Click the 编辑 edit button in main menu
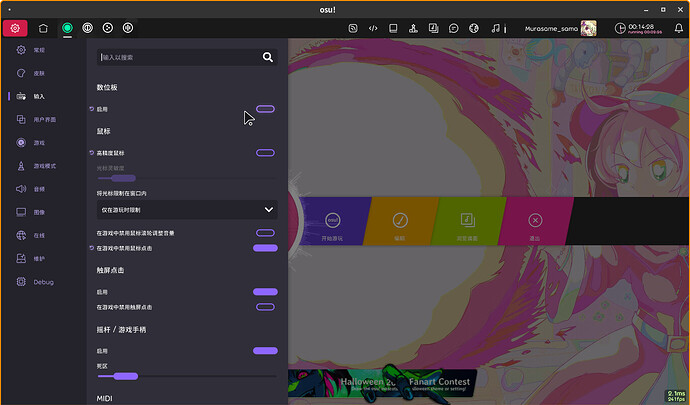Viewport: 690px width, 405px height. (400, 221)
